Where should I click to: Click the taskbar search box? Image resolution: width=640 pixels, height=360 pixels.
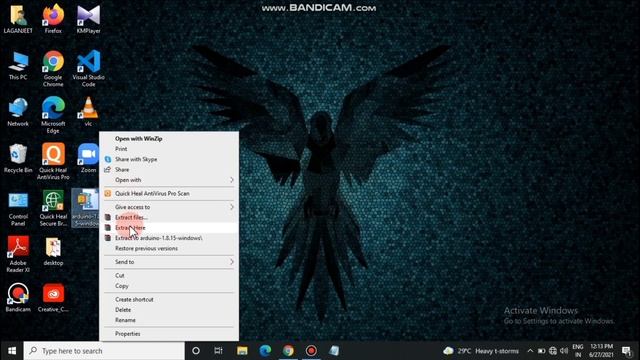pos(104,351)
